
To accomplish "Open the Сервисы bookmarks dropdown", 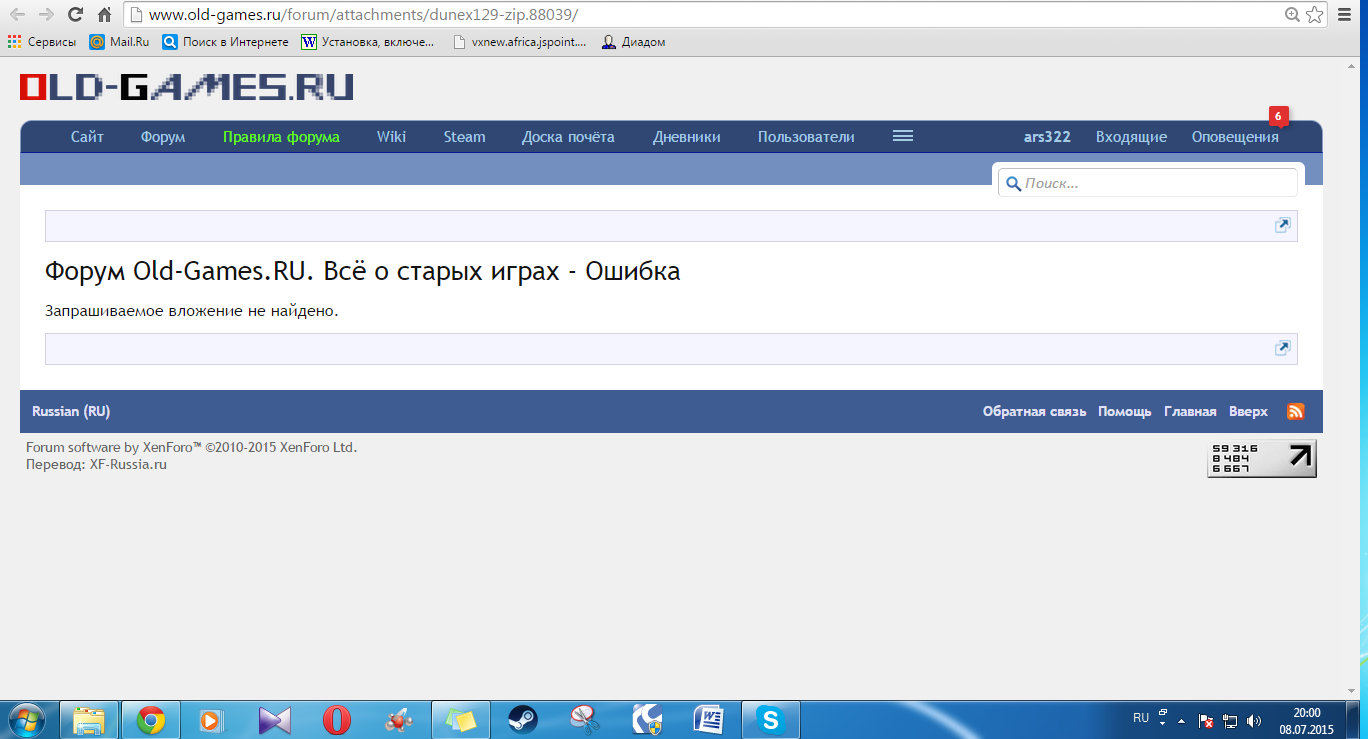I will click(44, 42).
